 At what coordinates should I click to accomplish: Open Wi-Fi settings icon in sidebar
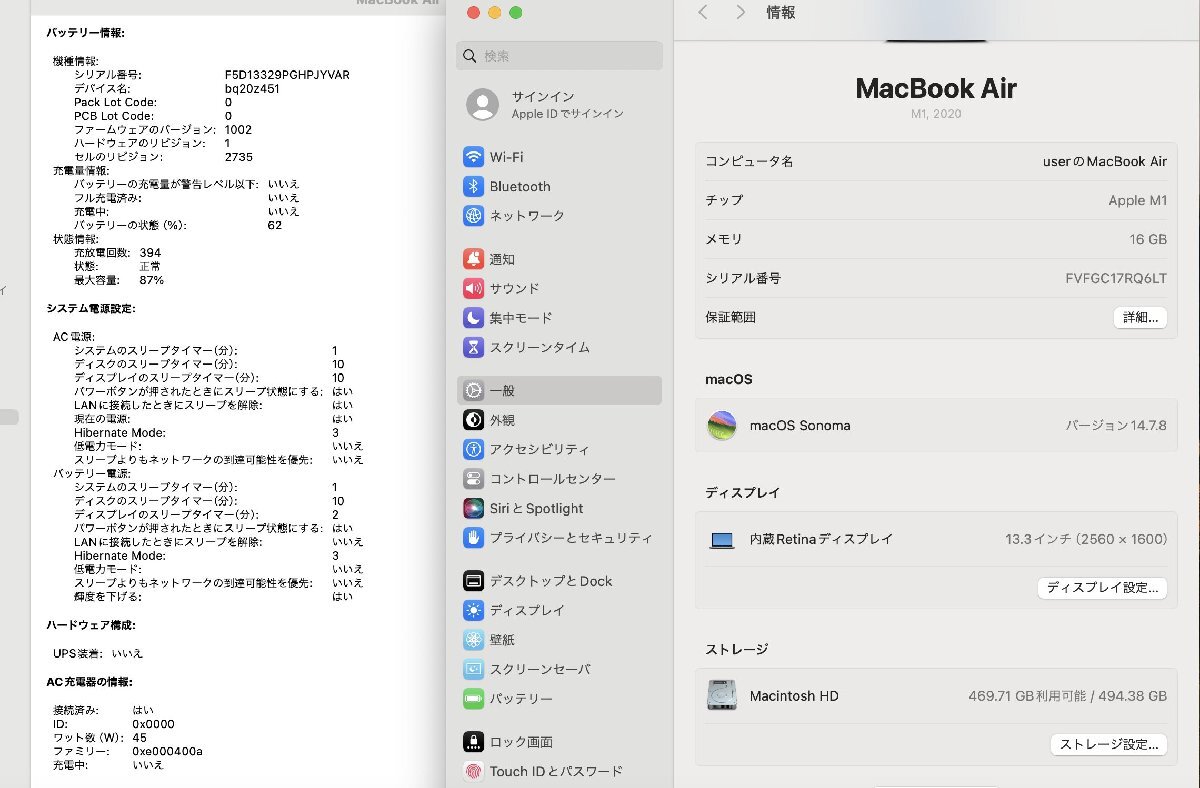tap(473, 157)
